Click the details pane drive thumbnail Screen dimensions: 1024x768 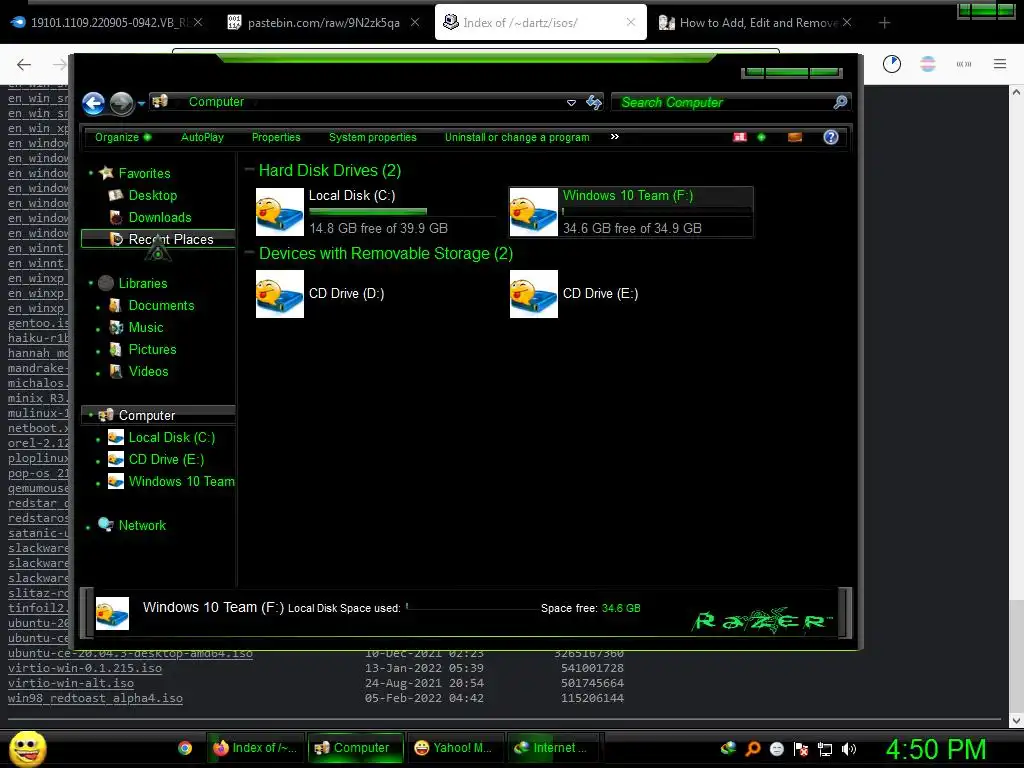point(112,613)
